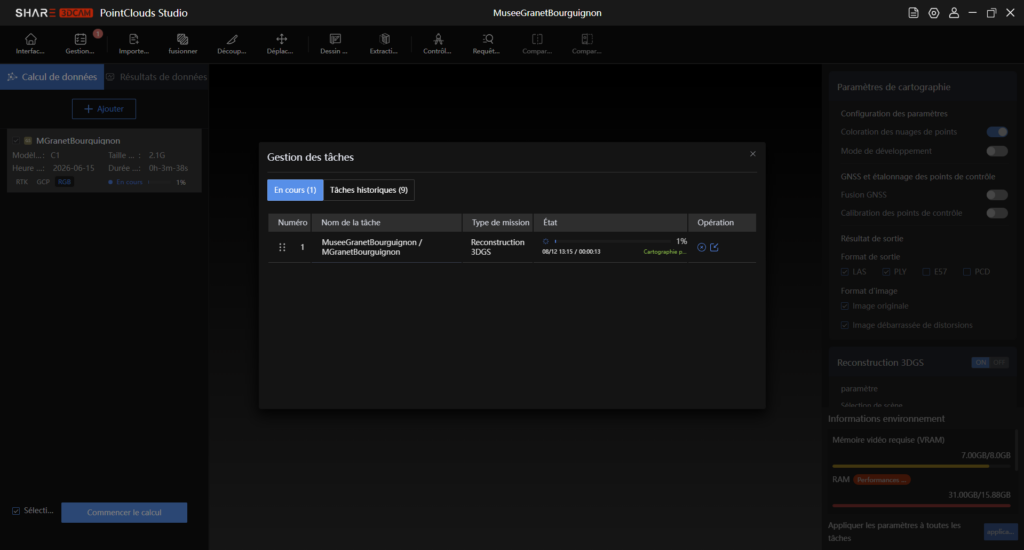Click the VRAM usage bar
The image size is (1024, 550).
pos(921,466)
